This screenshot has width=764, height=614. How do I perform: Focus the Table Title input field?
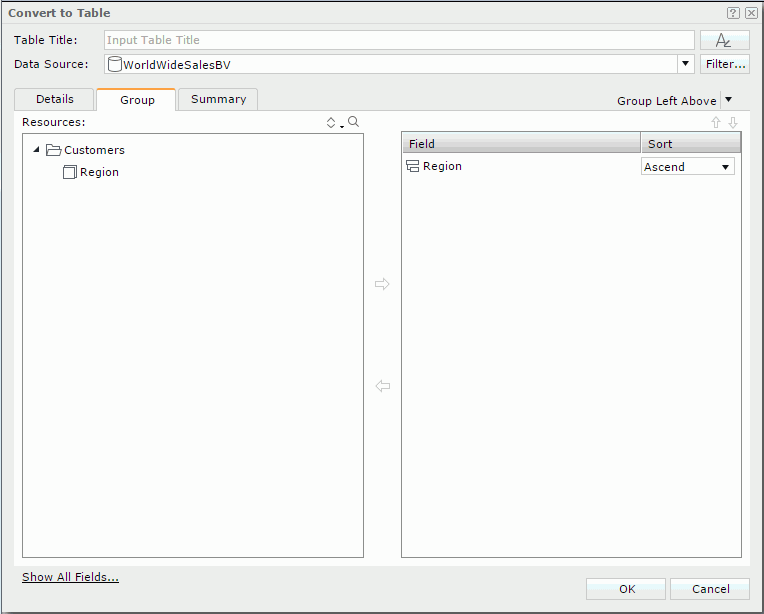point(399,40)
